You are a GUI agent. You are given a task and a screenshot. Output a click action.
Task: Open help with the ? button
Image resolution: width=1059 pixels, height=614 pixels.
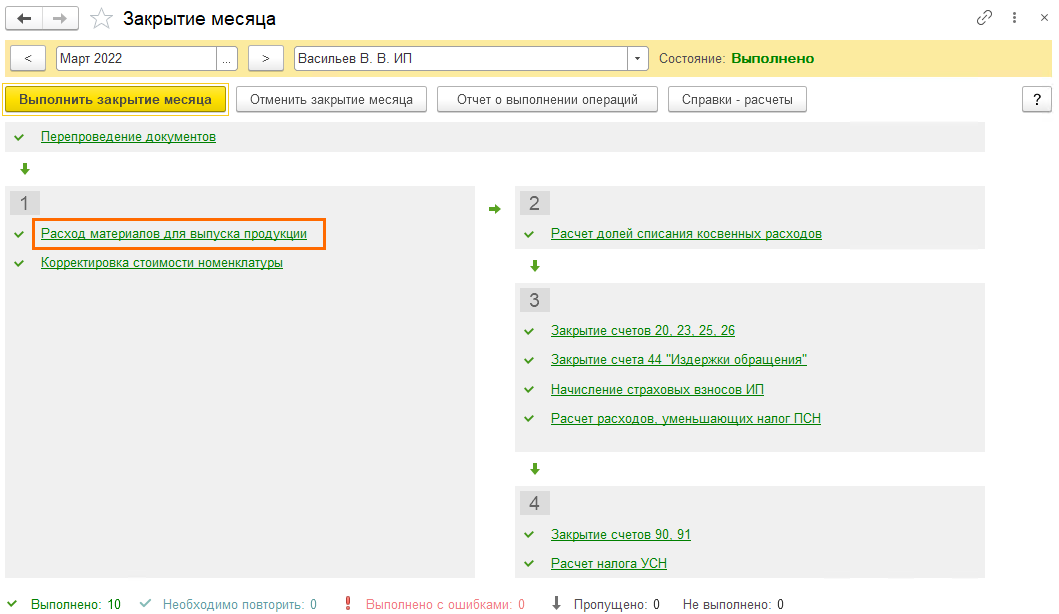tap(1037, 100)
